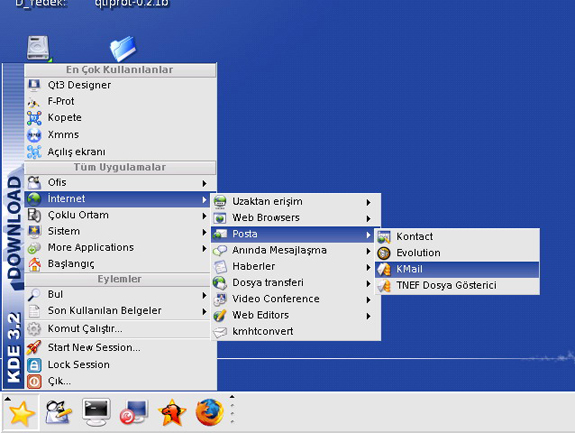This screenshot has width=575, height=433.
Task: Click the Kontact icon in Posta submenu
Action: point(384,237)
